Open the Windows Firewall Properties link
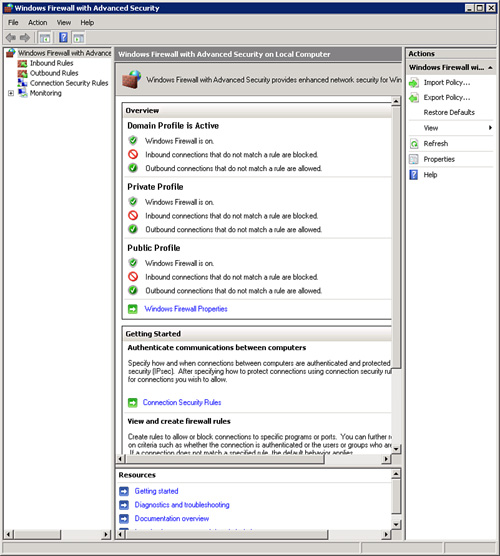The image size is (500, 556). pos(186,309)
